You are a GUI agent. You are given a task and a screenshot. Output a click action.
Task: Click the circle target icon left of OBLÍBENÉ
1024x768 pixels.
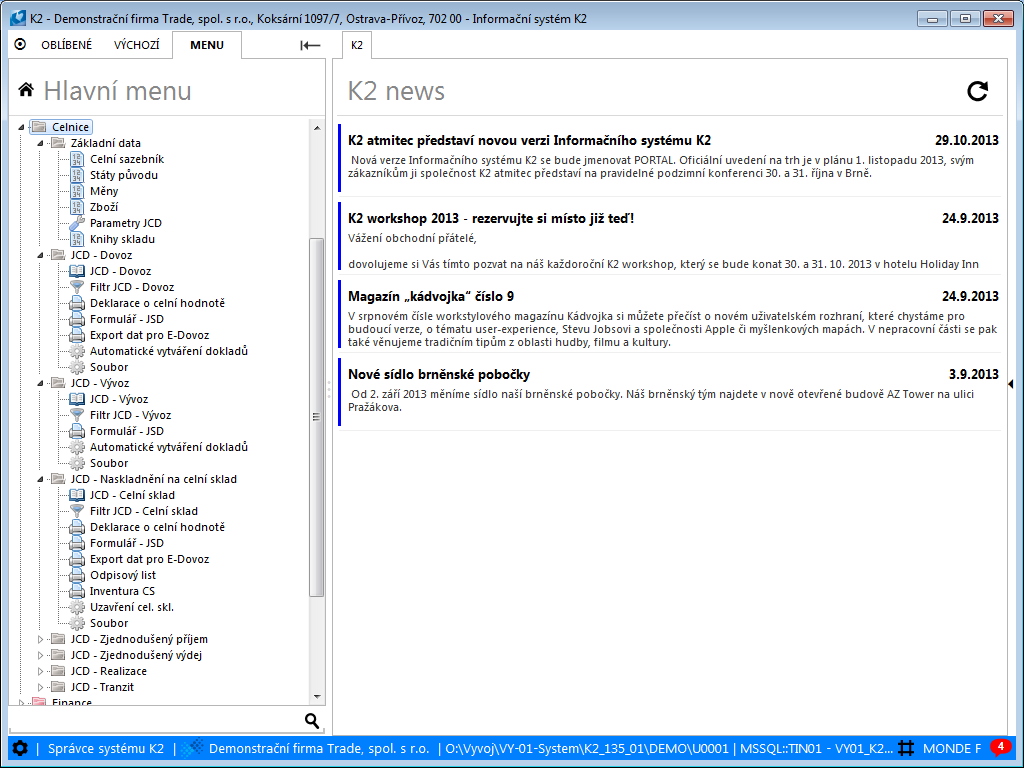coord(20,44)
